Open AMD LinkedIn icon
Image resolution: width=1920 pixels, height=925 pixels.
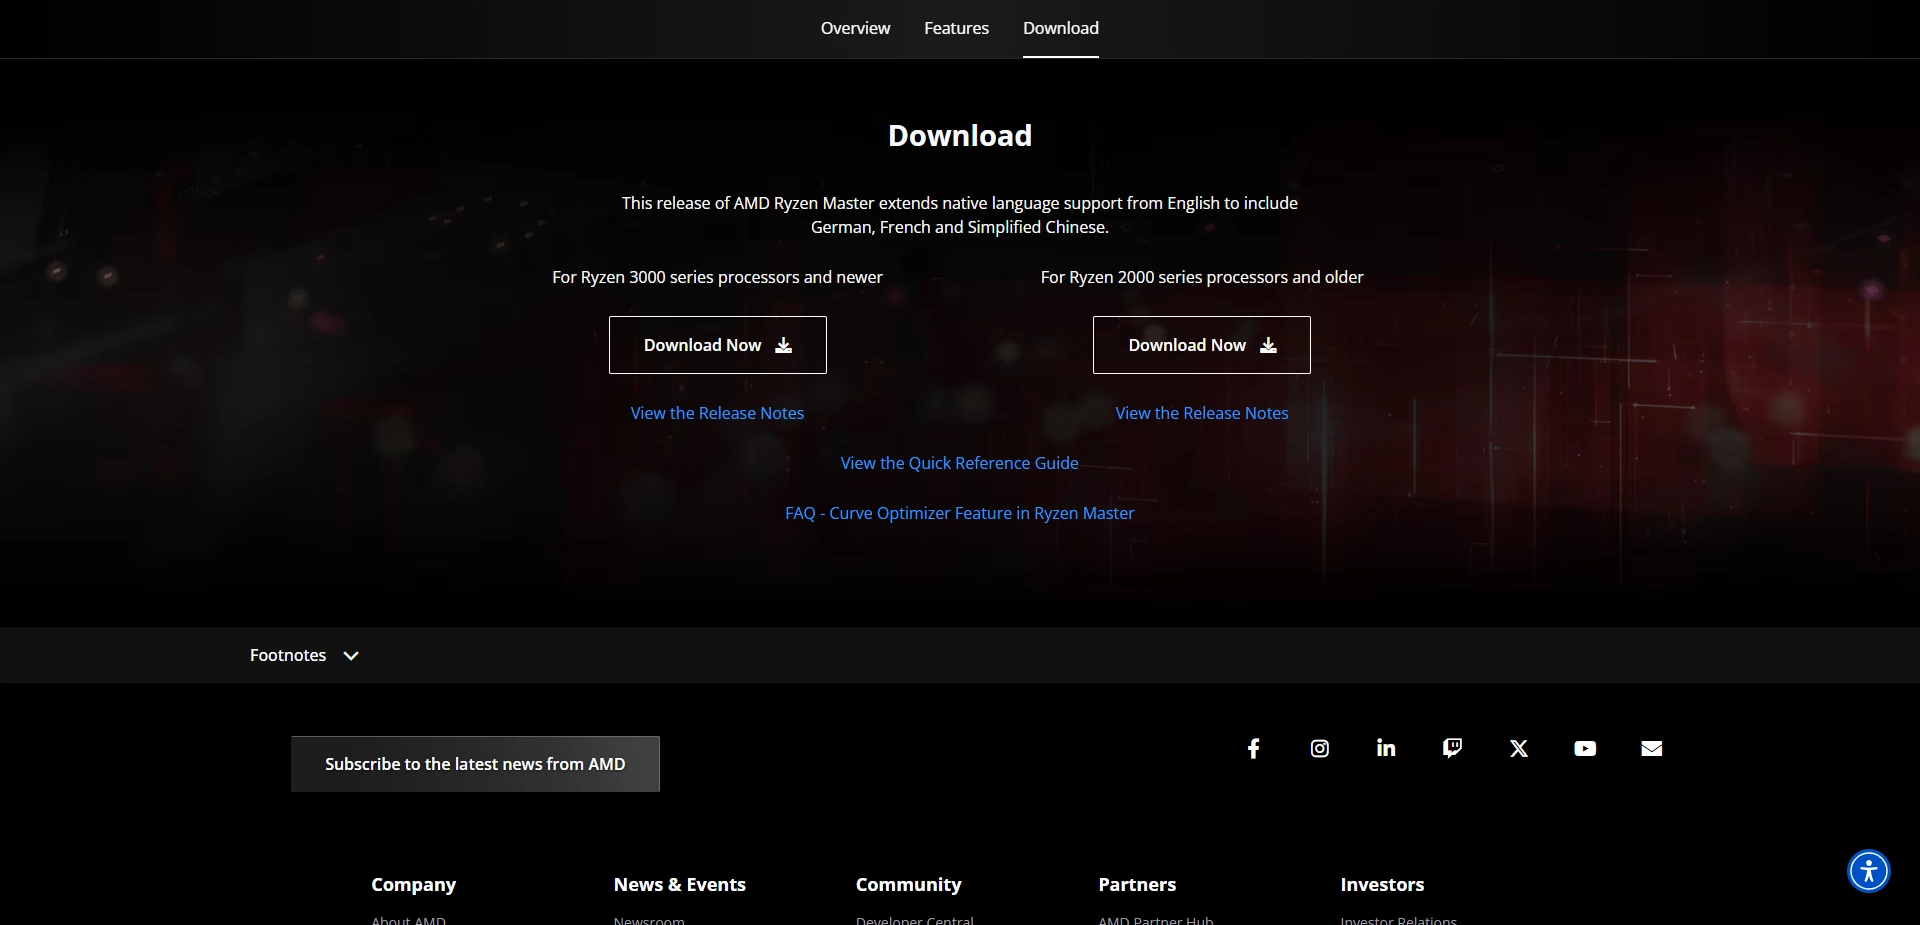[x=1386, y=748]
